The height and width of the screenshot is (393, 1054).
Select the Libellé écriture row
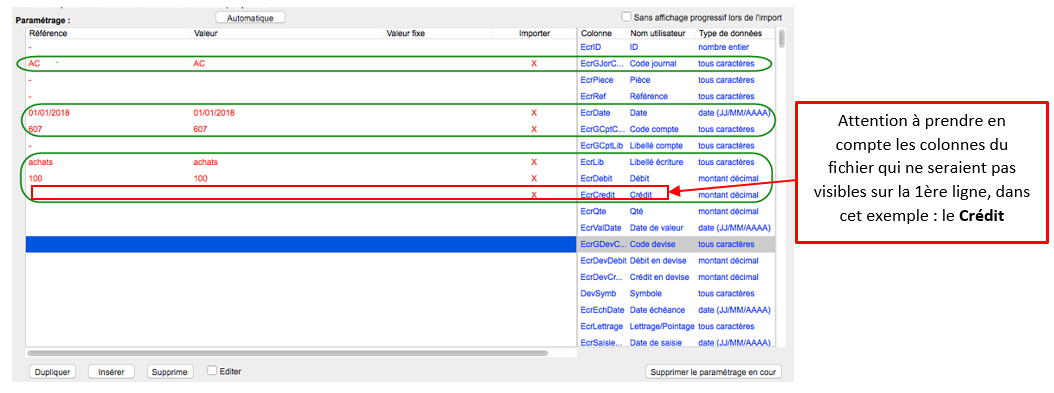pos(676,162)
